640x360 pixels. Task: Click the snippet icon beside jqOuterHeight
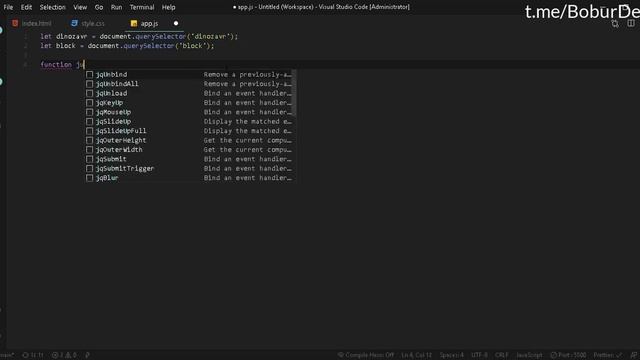(x=89, y=140)
